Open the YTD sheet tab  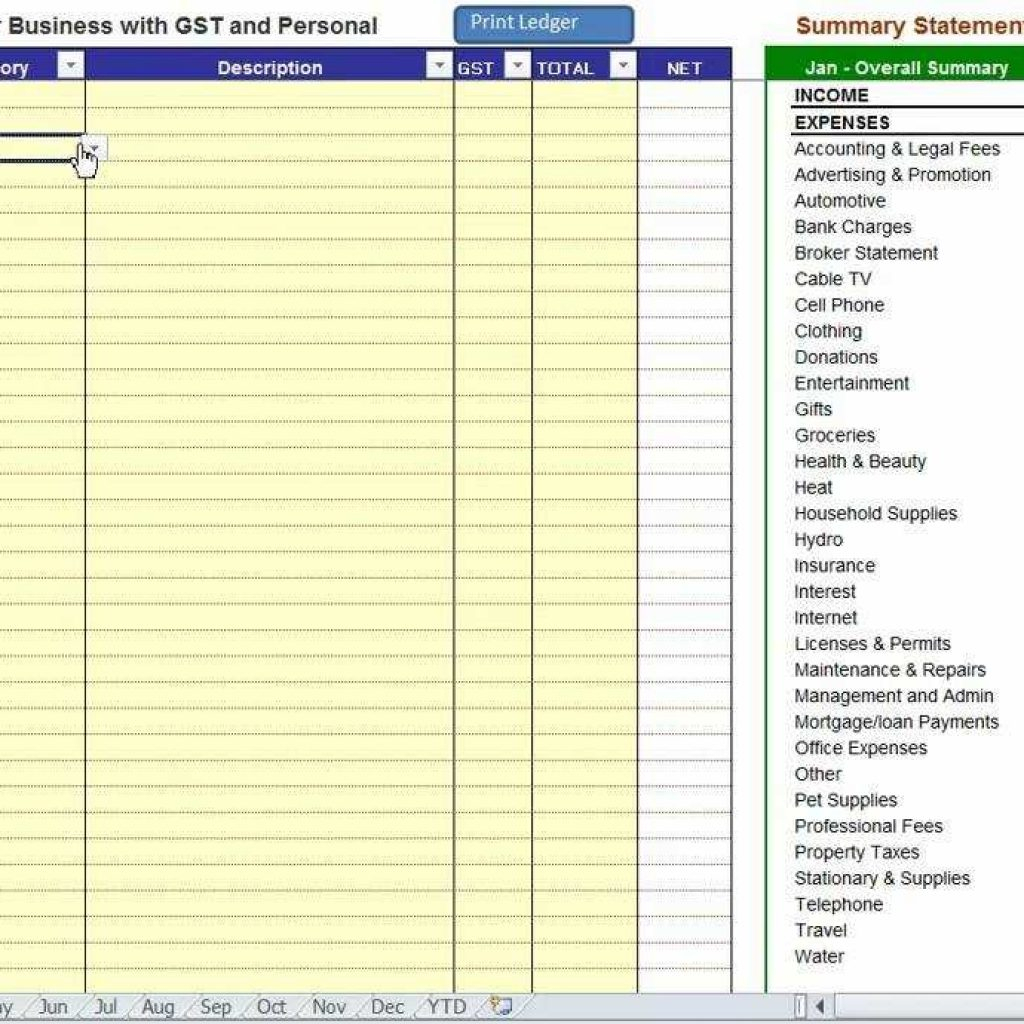pos(447,1006)
